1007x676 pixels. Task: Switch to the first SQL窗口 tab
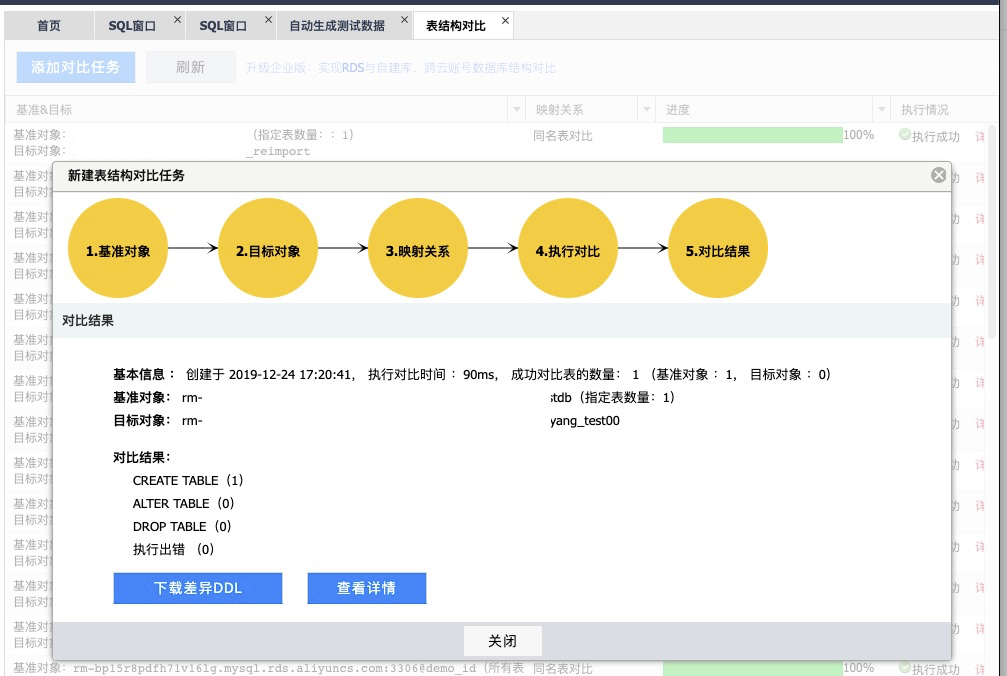point(132,26)
